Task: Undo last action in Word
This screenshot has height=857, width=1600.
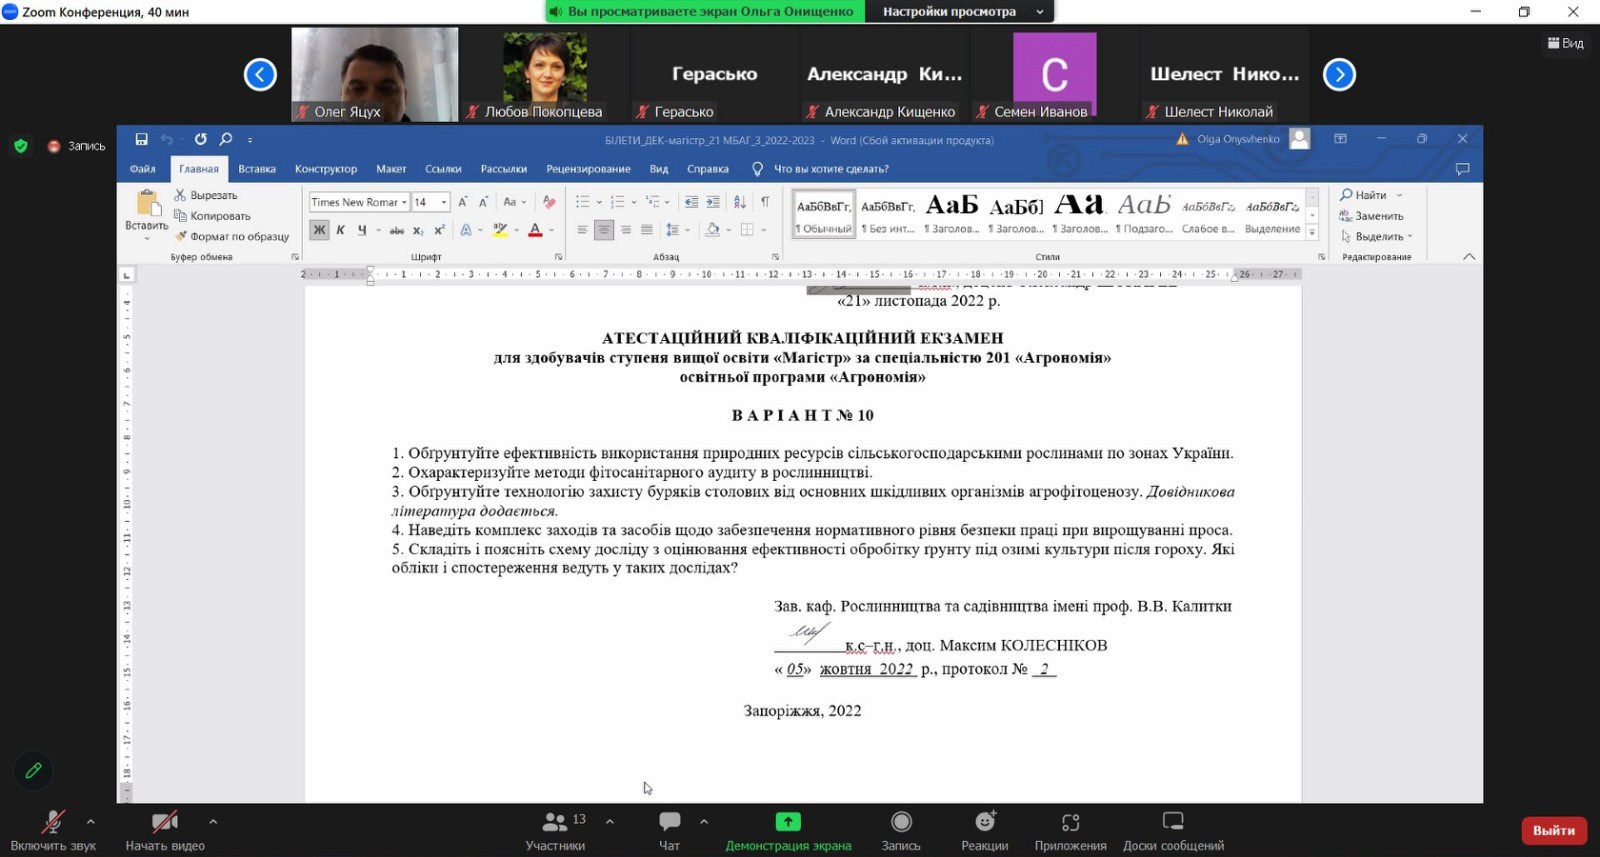Action: (167, 139)
